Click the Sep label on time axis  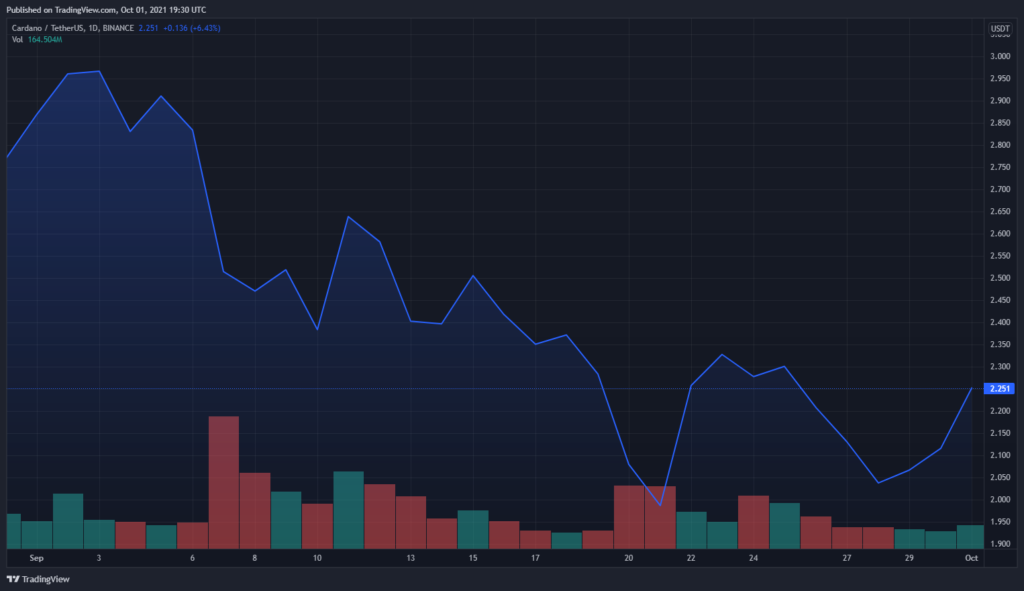(x=37, y=558)
